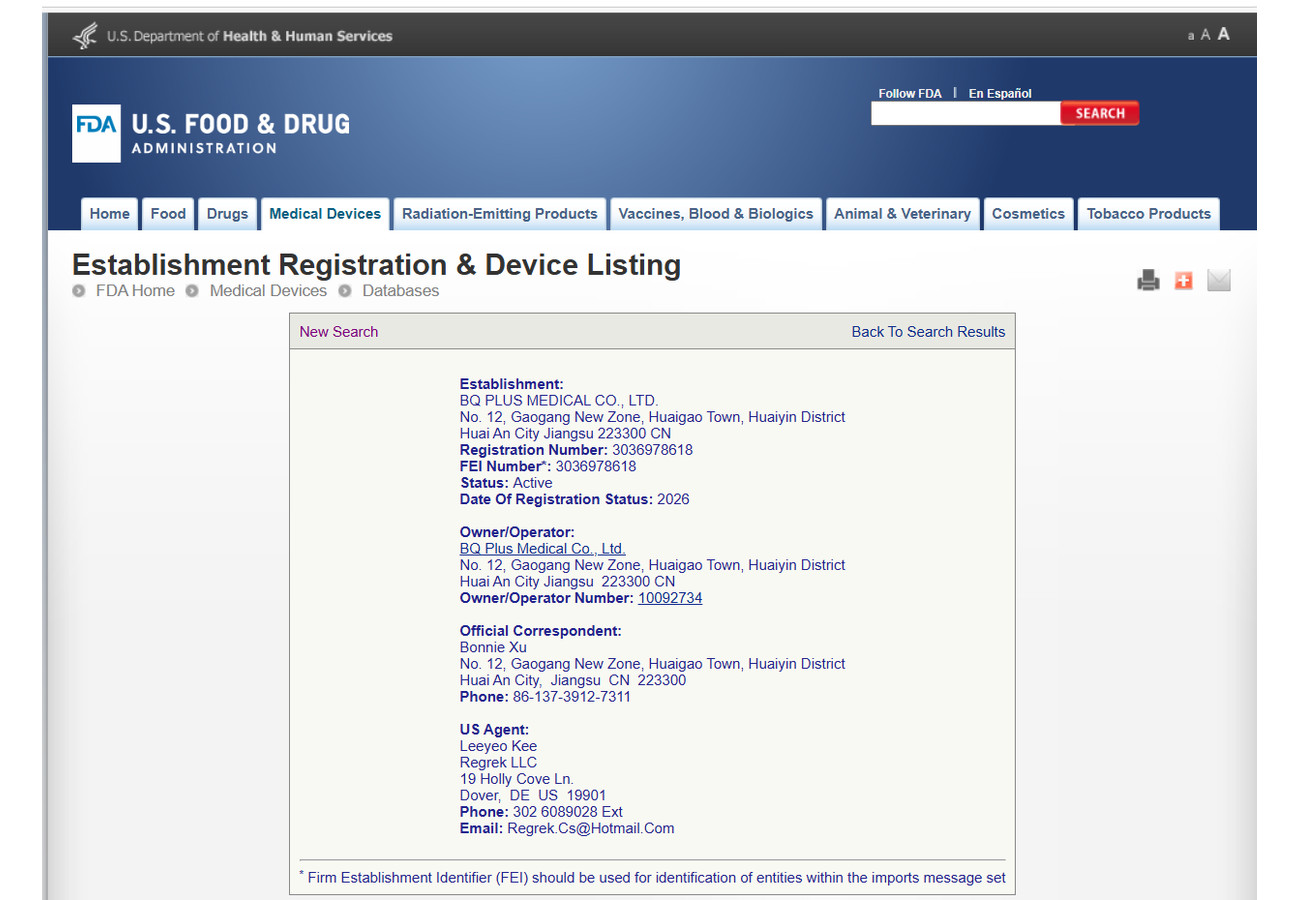Click Back To Search Results link
1300x900 pixels.
point(928,332)
